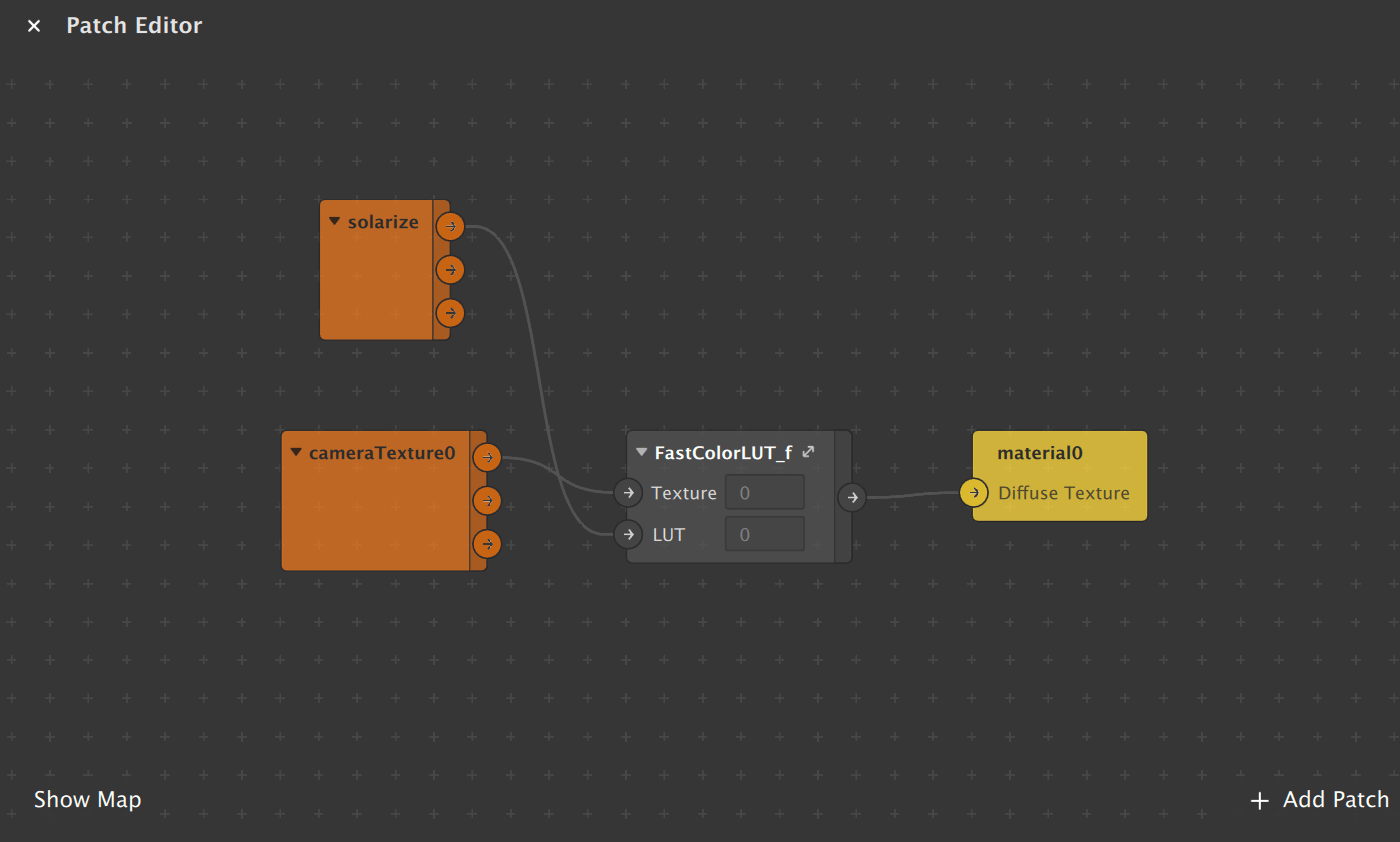1400x842 pixels.
Task: Close the Patch Editor panel
Action: [x=34, y=26]
